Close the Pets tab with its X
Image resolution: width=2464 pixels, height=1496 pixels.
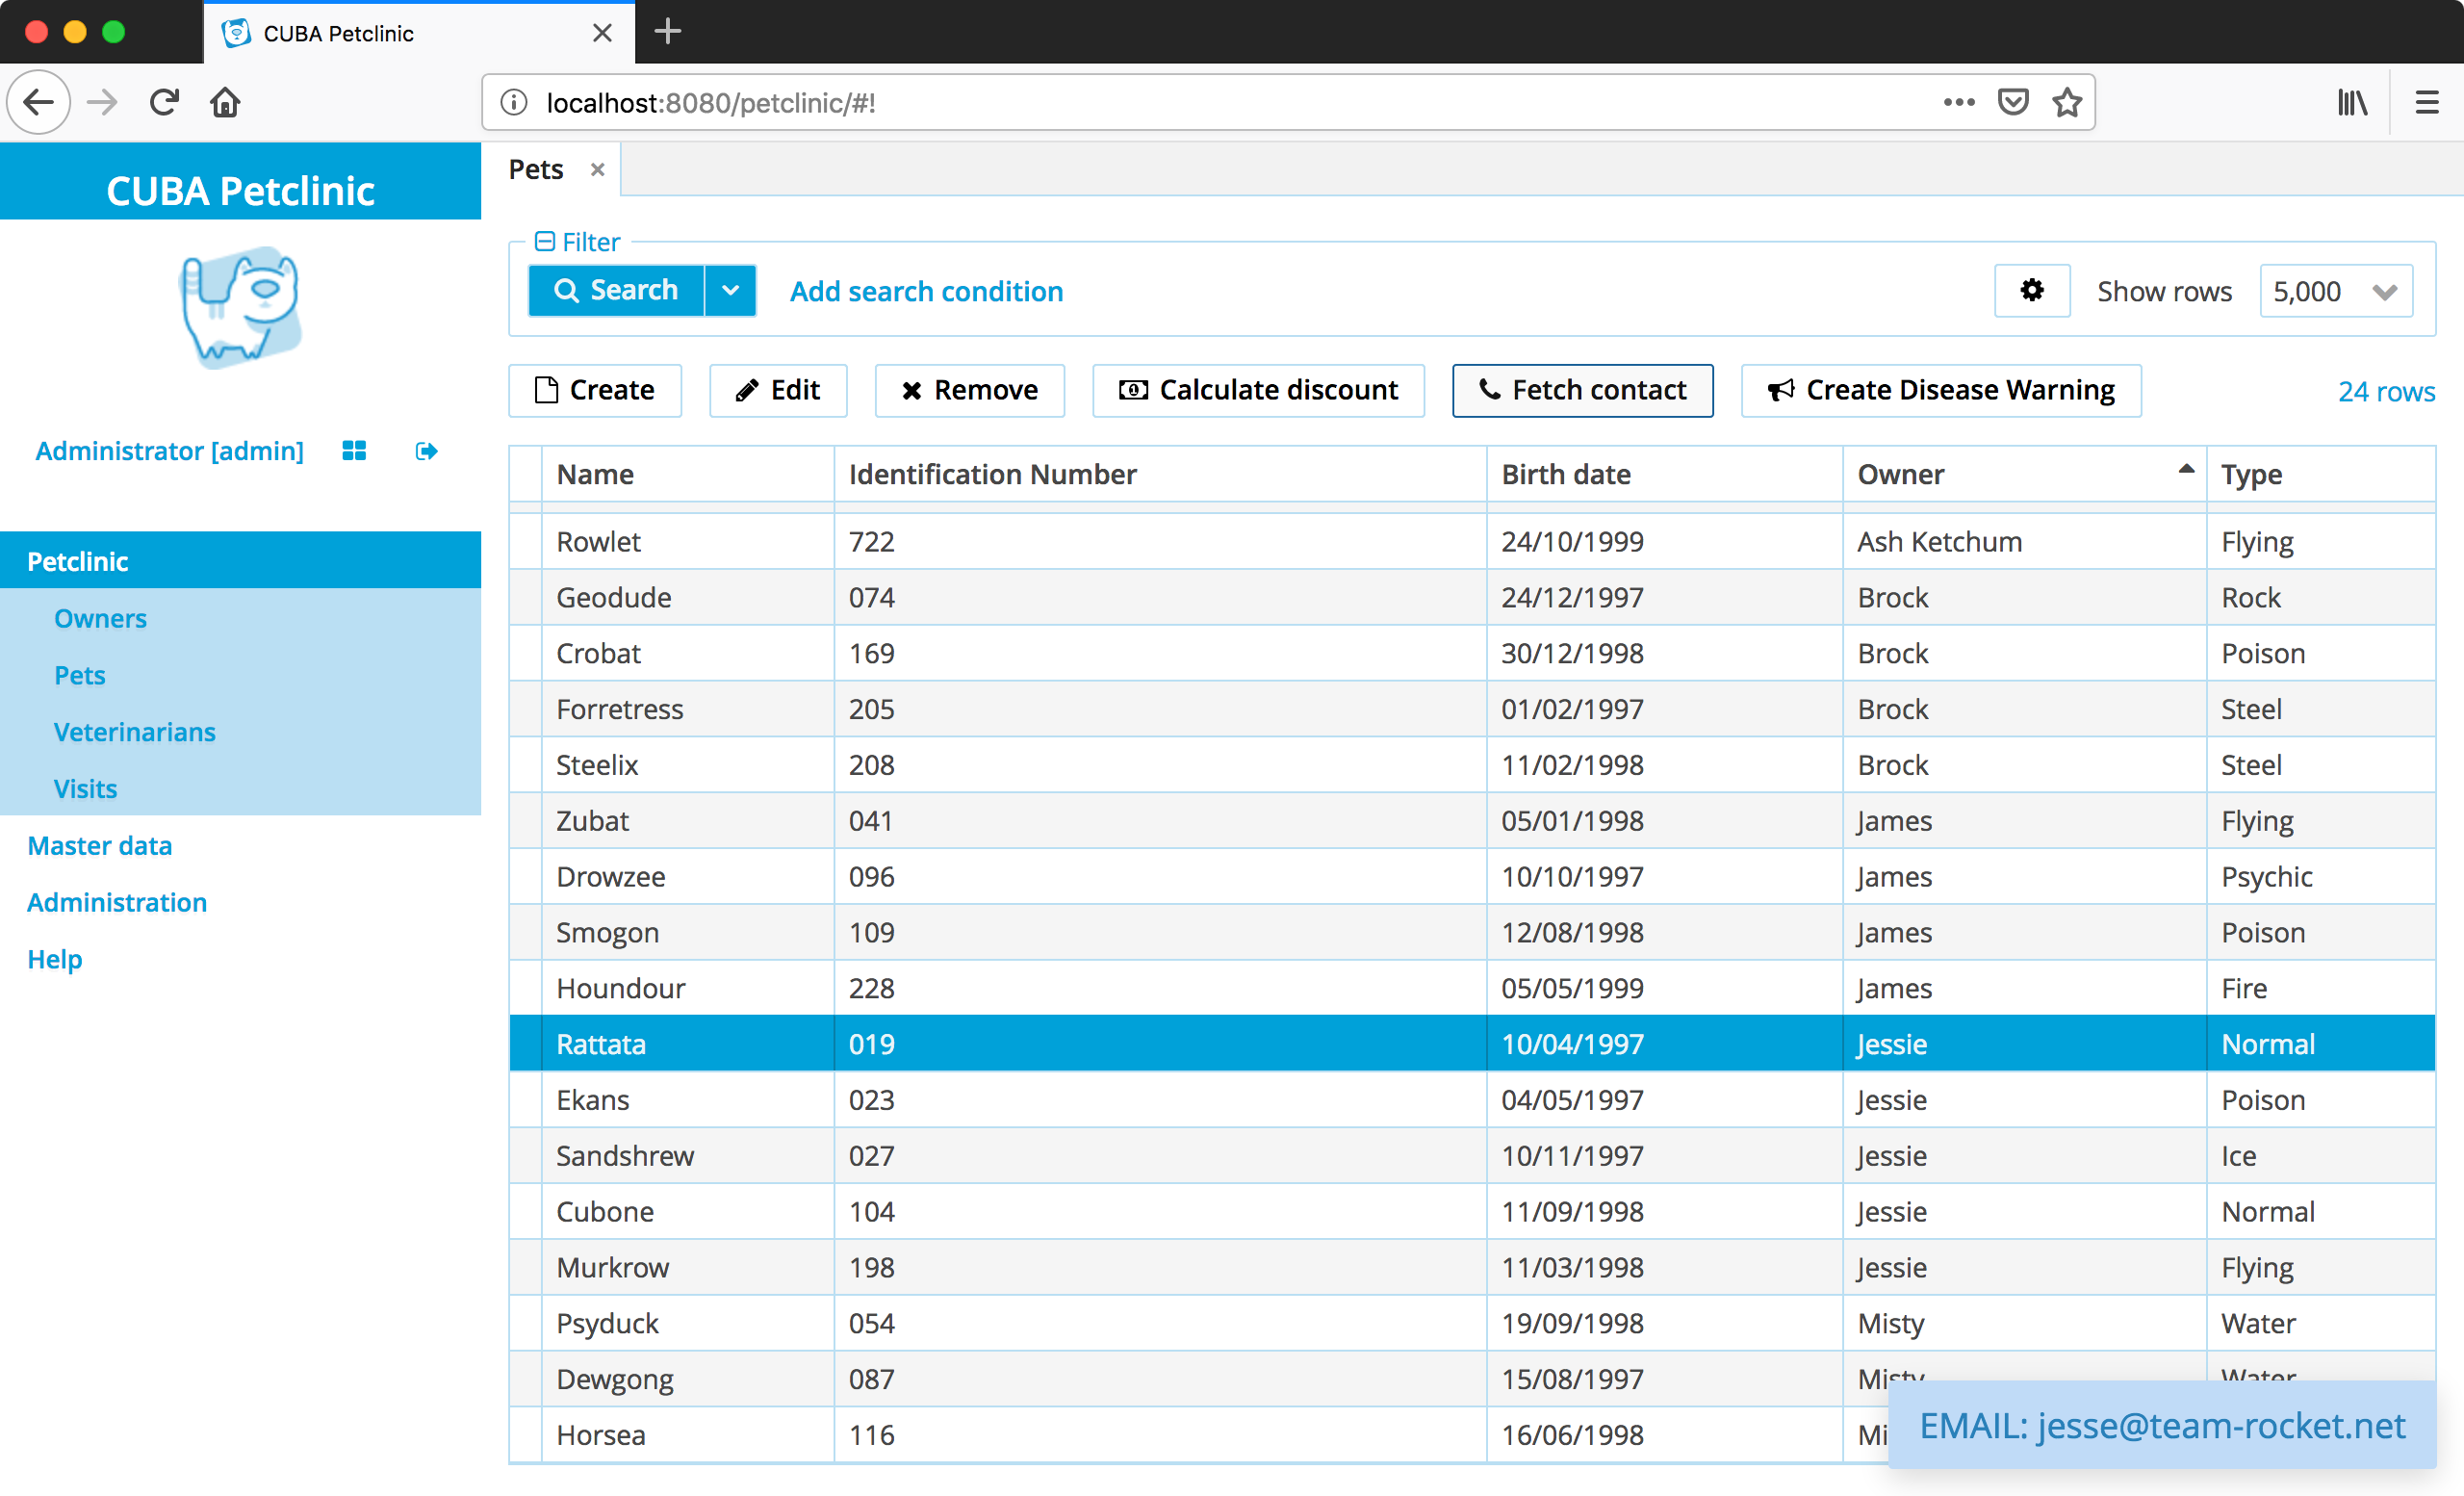tap(597, 170)
